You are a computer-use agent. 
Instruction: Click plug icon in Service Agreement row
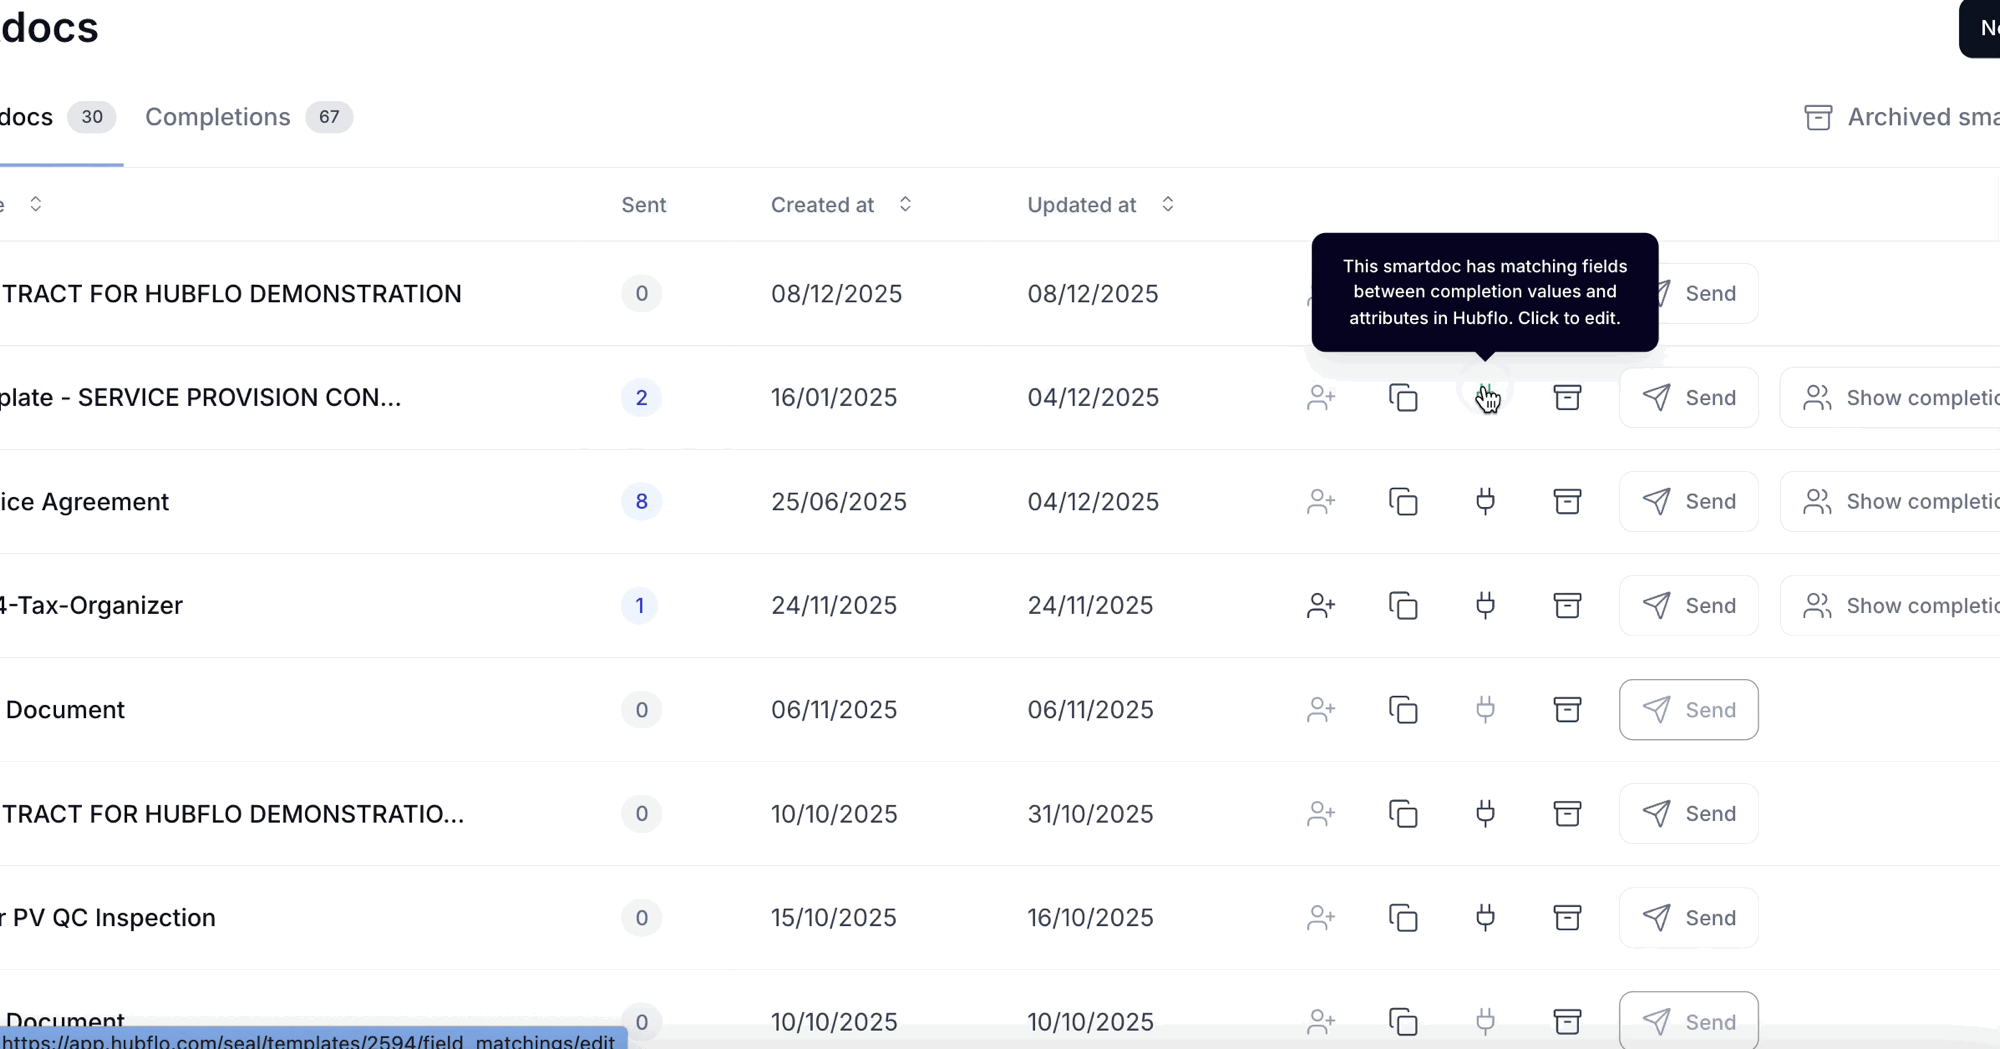tap(1485, 501)
